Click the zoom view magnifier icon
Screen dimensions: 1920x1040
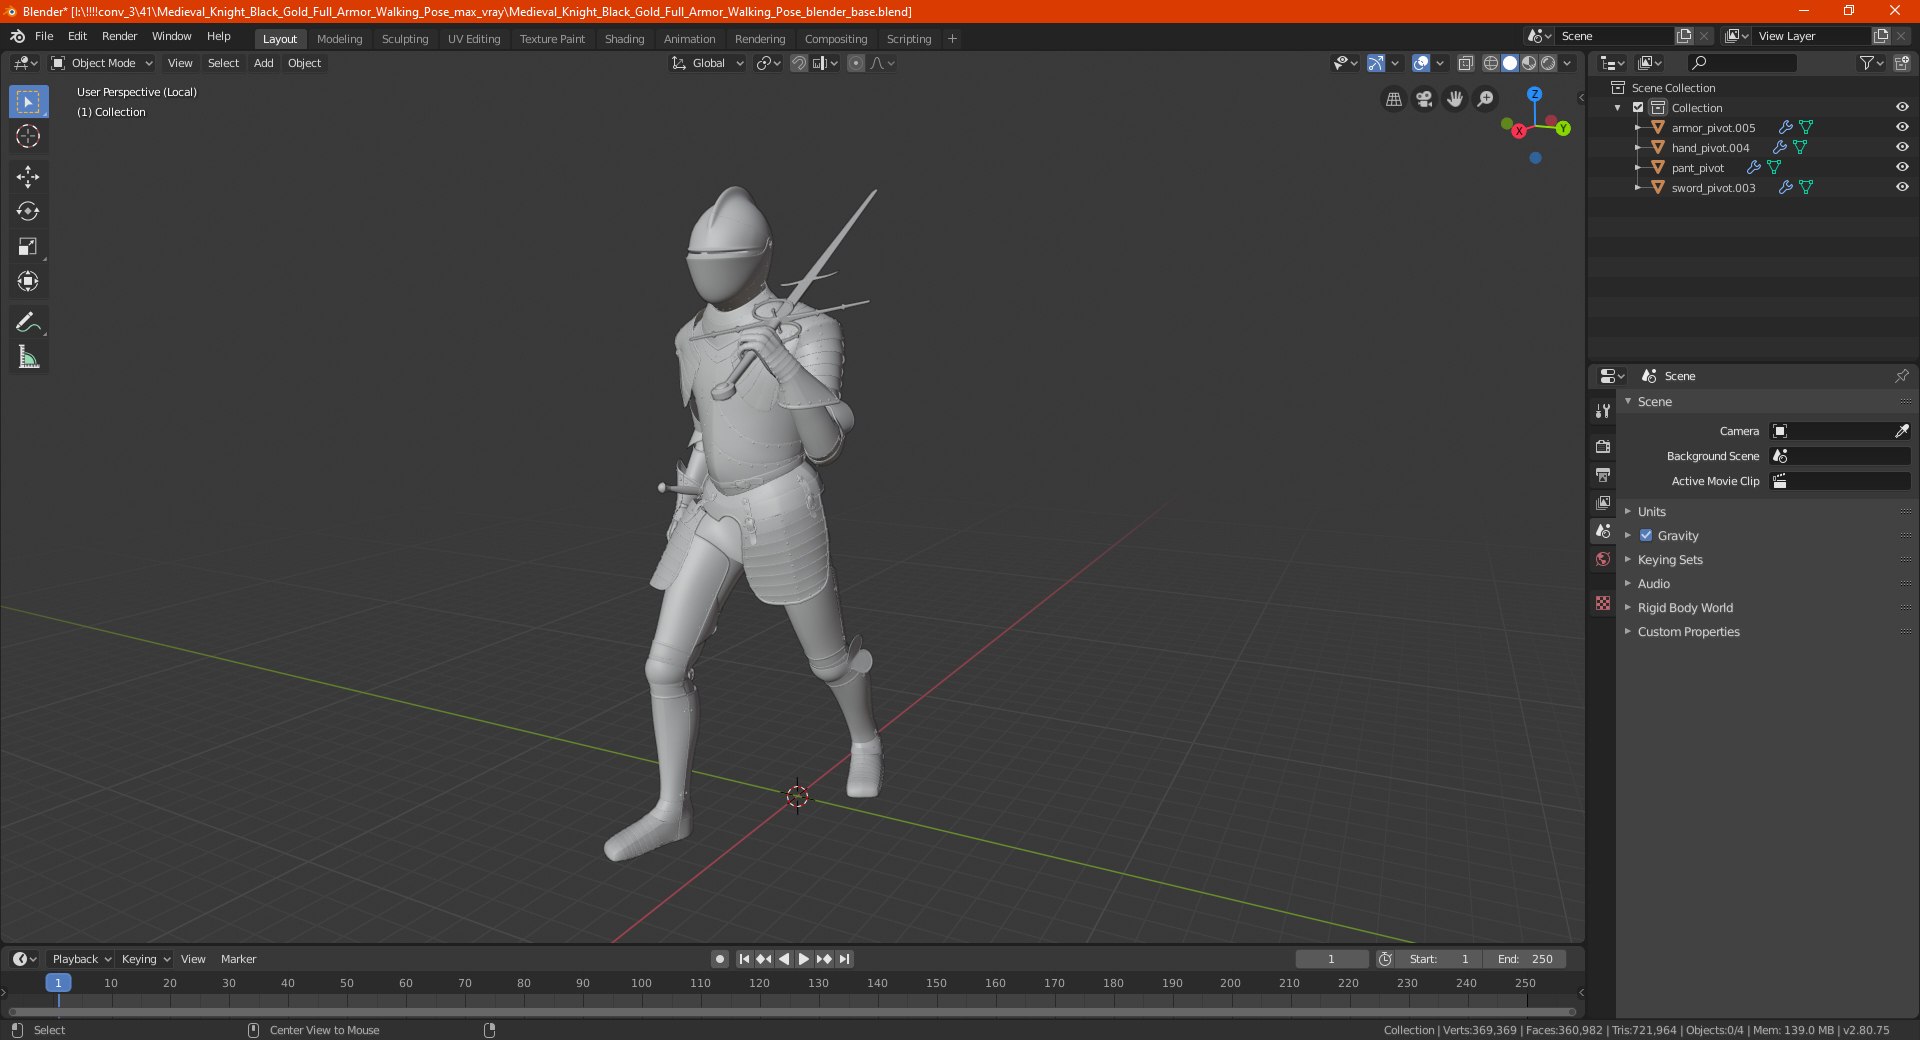1486,99
